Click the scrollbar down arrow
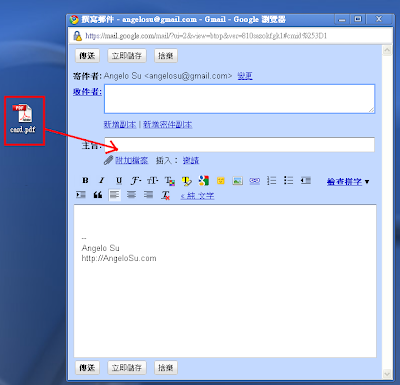 click(x=387, y=374)
